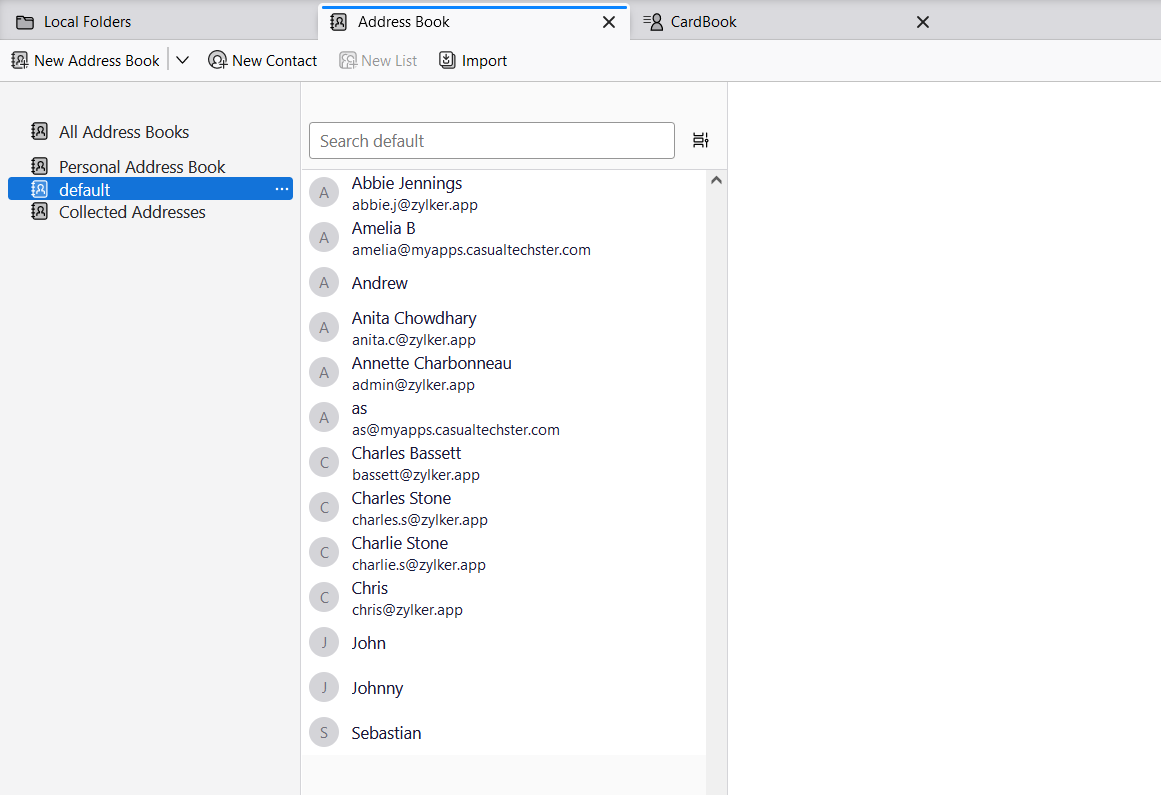Close the Address Book tab
The image size is (1161, 795).
609,22
